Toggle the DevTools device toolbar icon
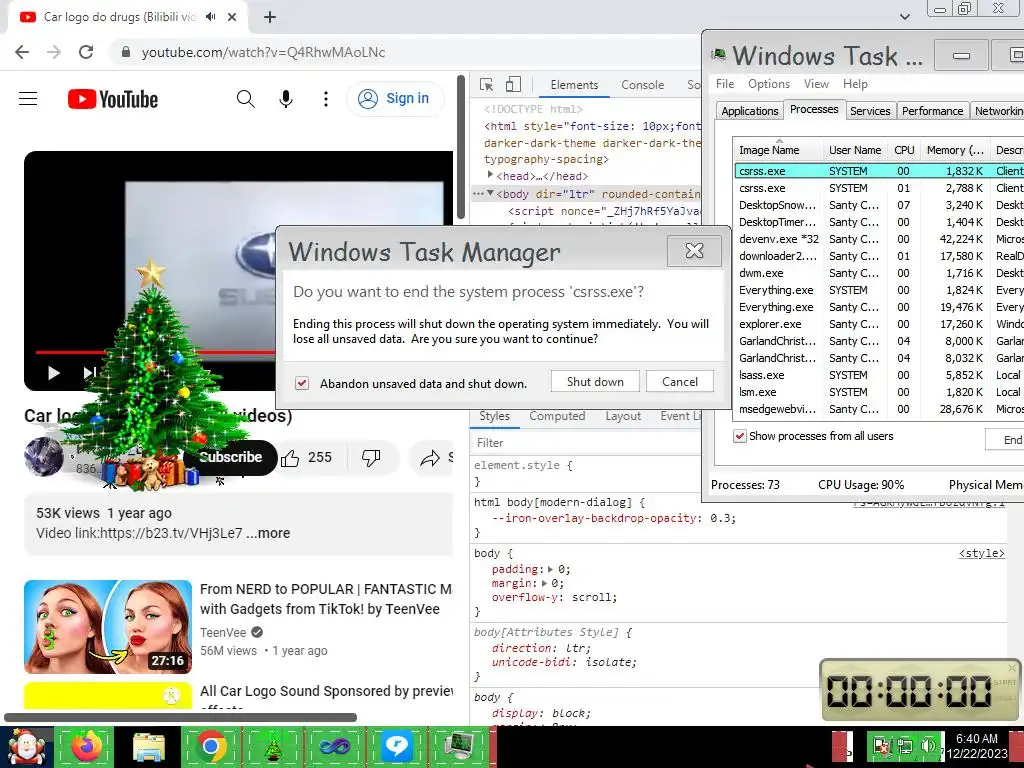 [513, 84]
